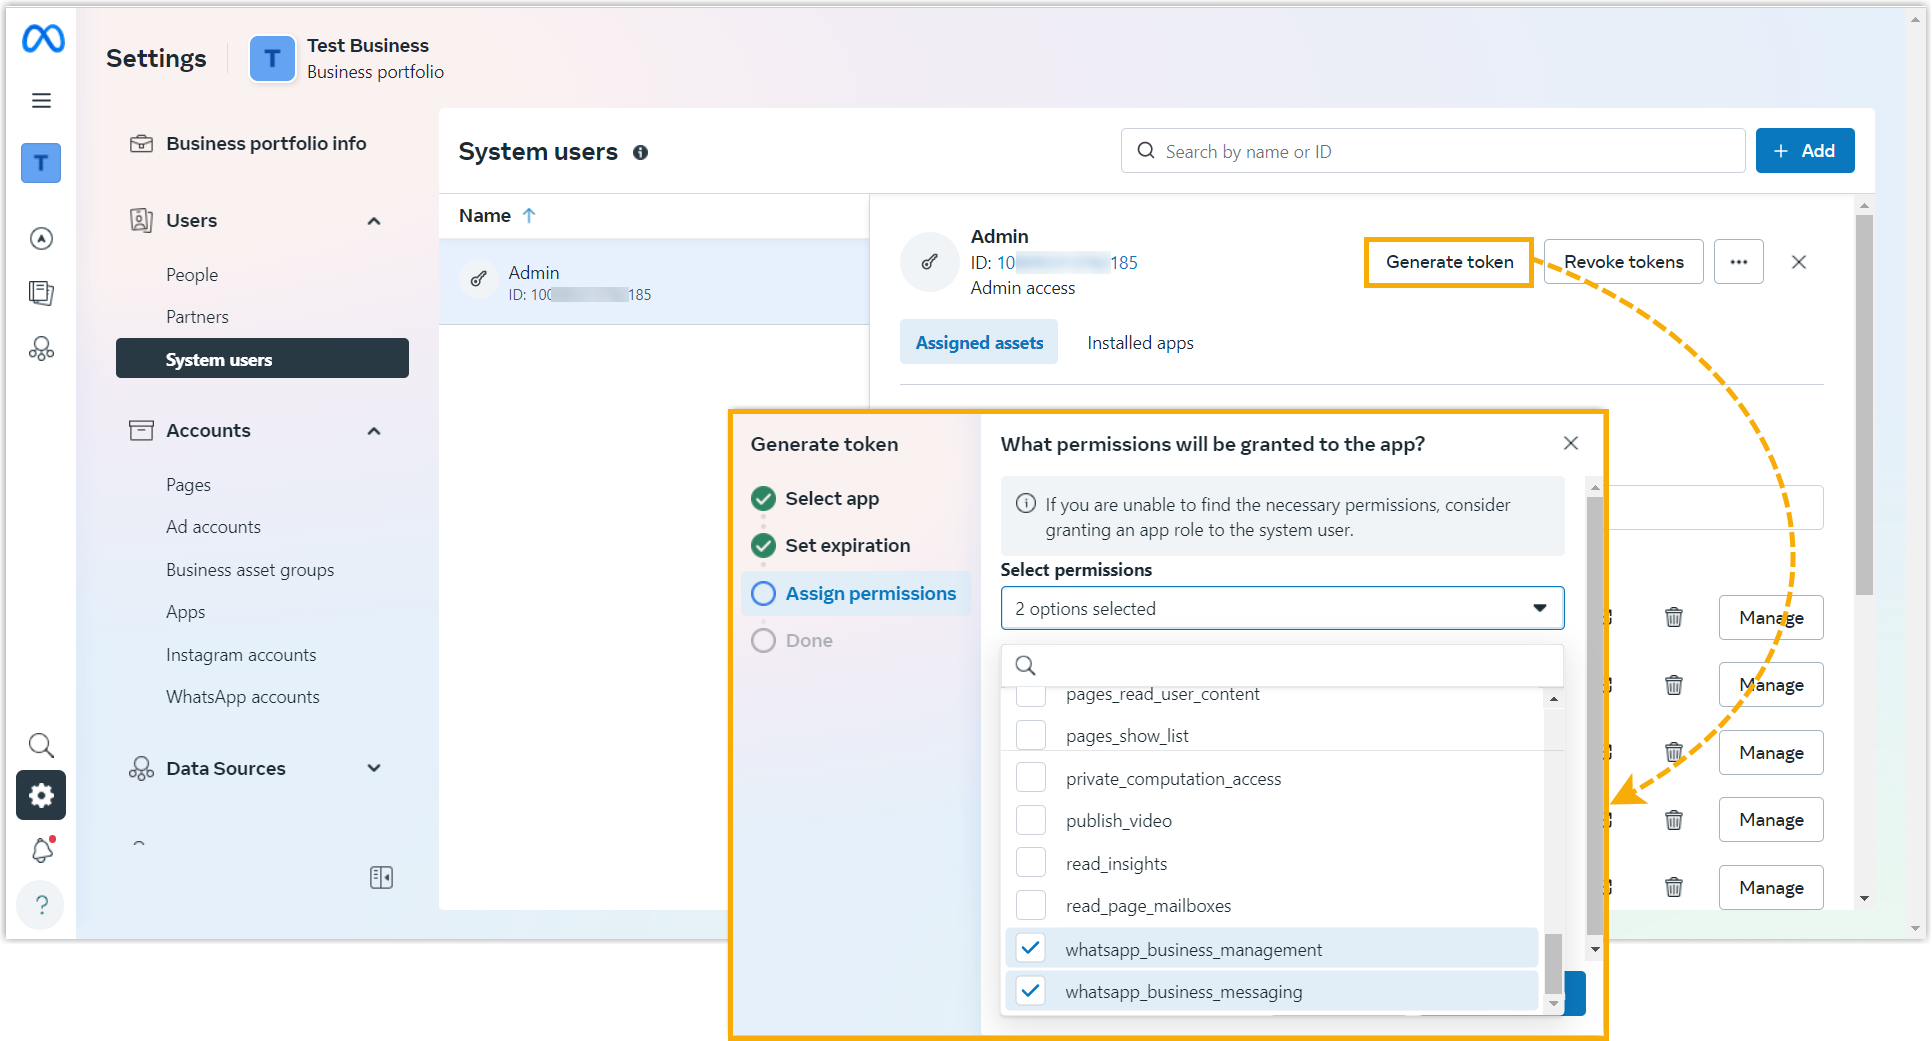Click the search magnifier icon in left rail
1932x1041 pixels.
coord(41,745)
